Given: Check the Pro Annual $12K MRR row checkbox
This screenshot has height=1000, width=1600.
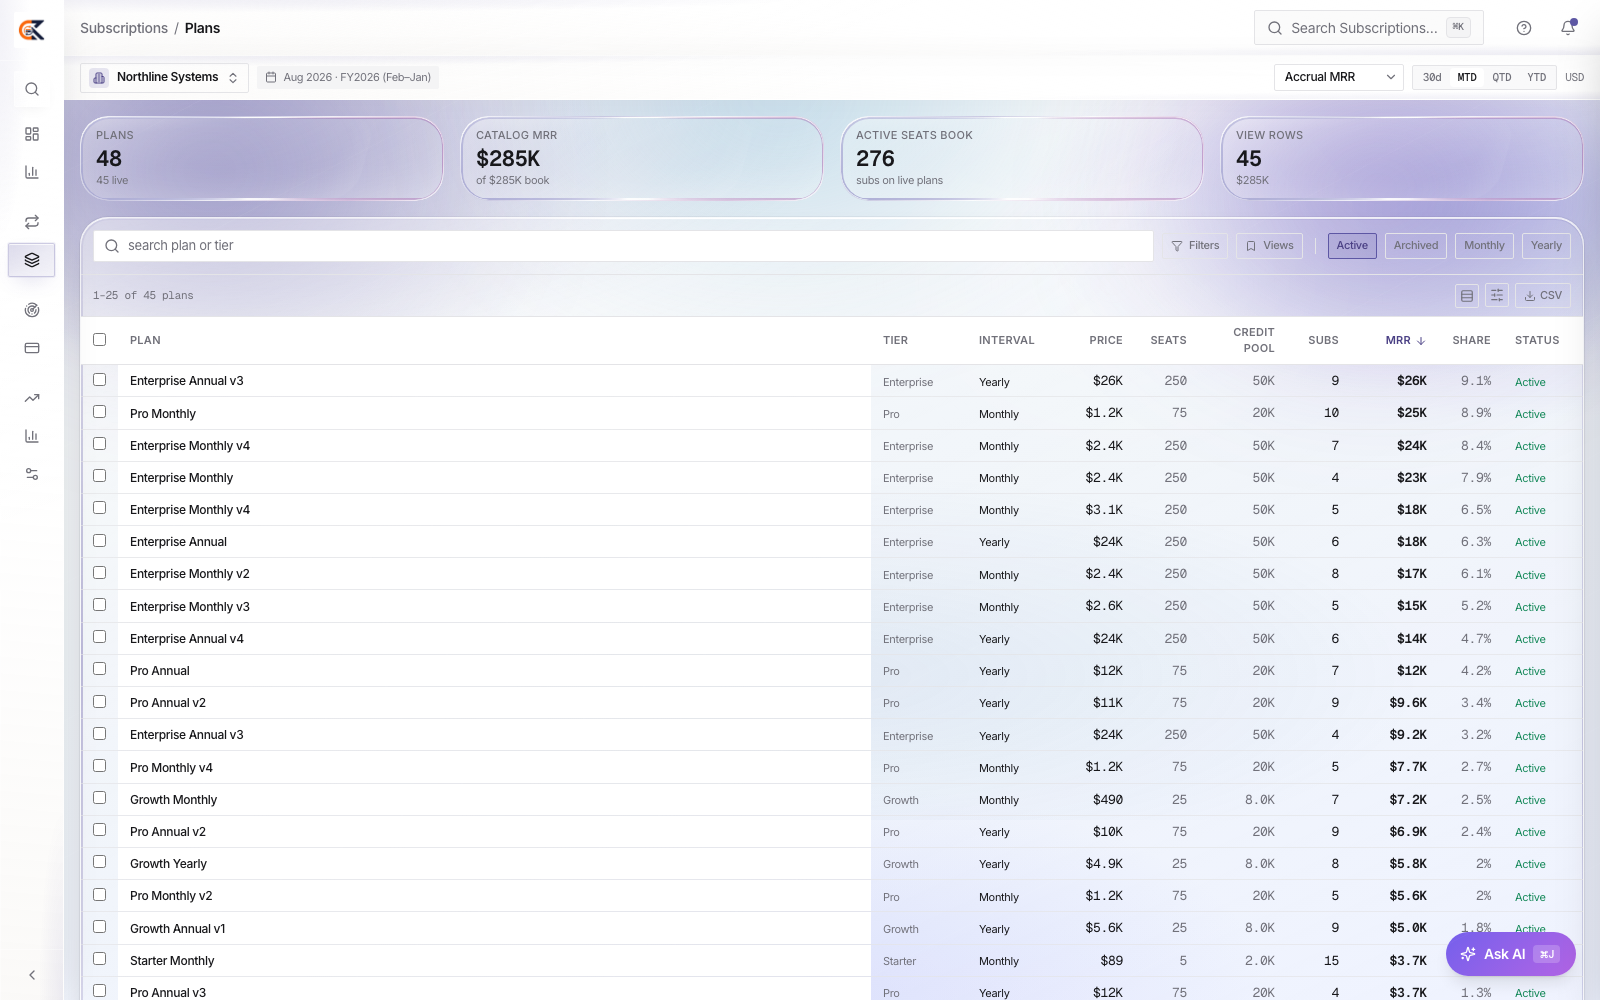Looking at the screenshot, I should [100, 669].
